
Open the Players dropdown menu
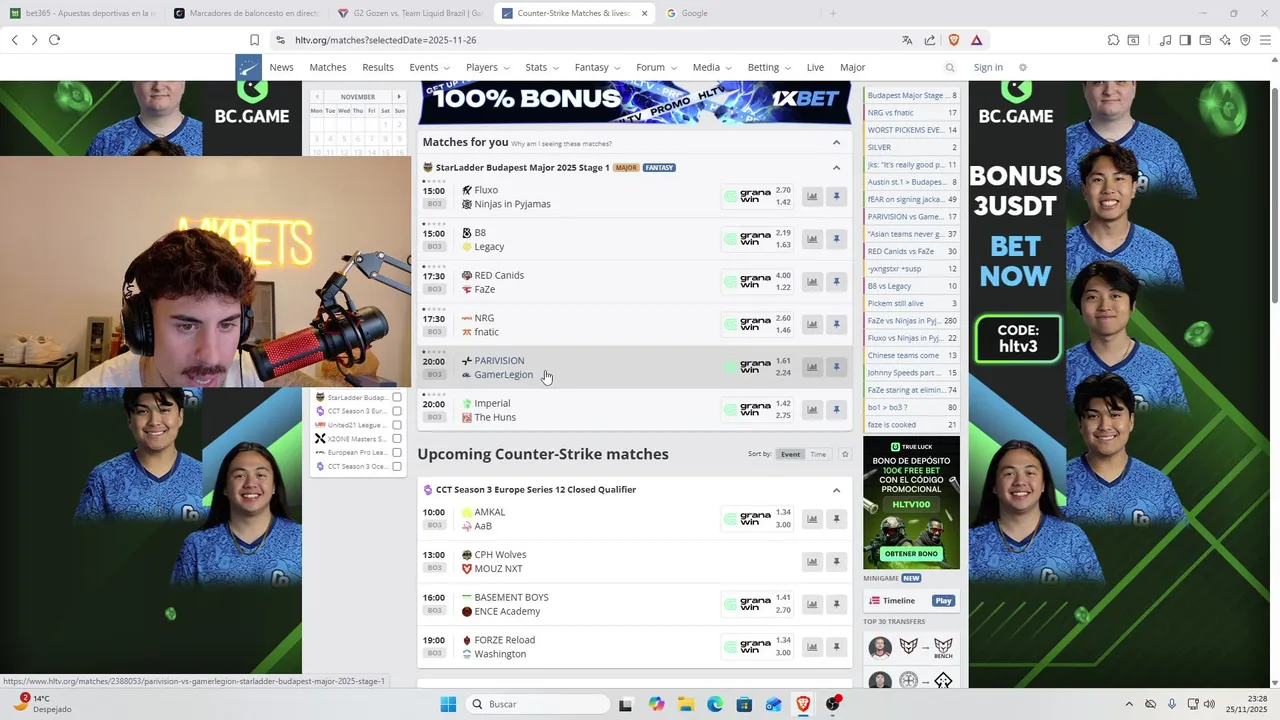coord(487,67)
